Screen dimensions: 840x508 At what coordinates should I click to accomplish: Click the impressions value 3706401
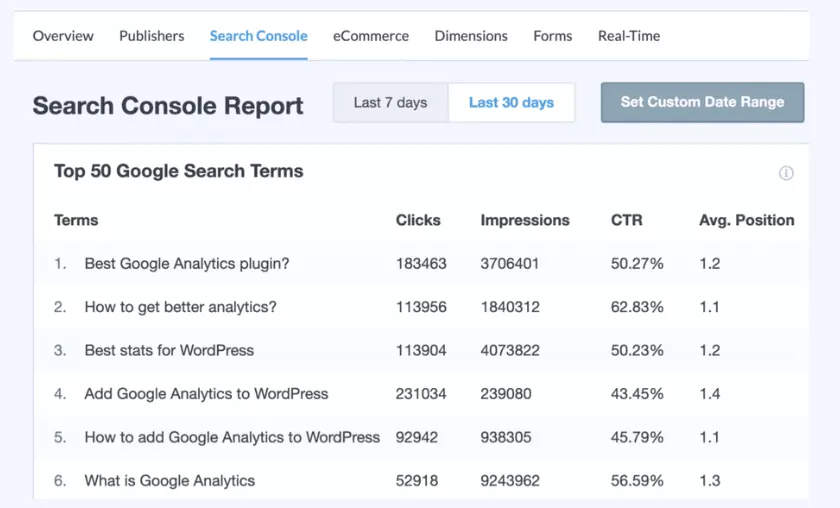[509, 264]
